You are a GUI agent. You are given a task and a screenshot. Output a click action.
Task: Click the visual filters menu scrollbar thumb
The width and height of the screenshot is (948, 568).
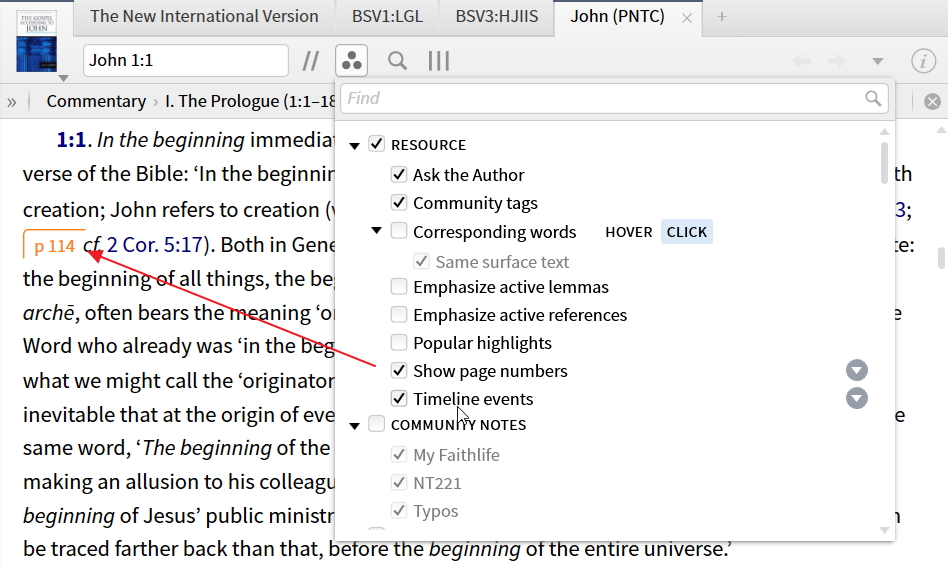click(884, 163)
